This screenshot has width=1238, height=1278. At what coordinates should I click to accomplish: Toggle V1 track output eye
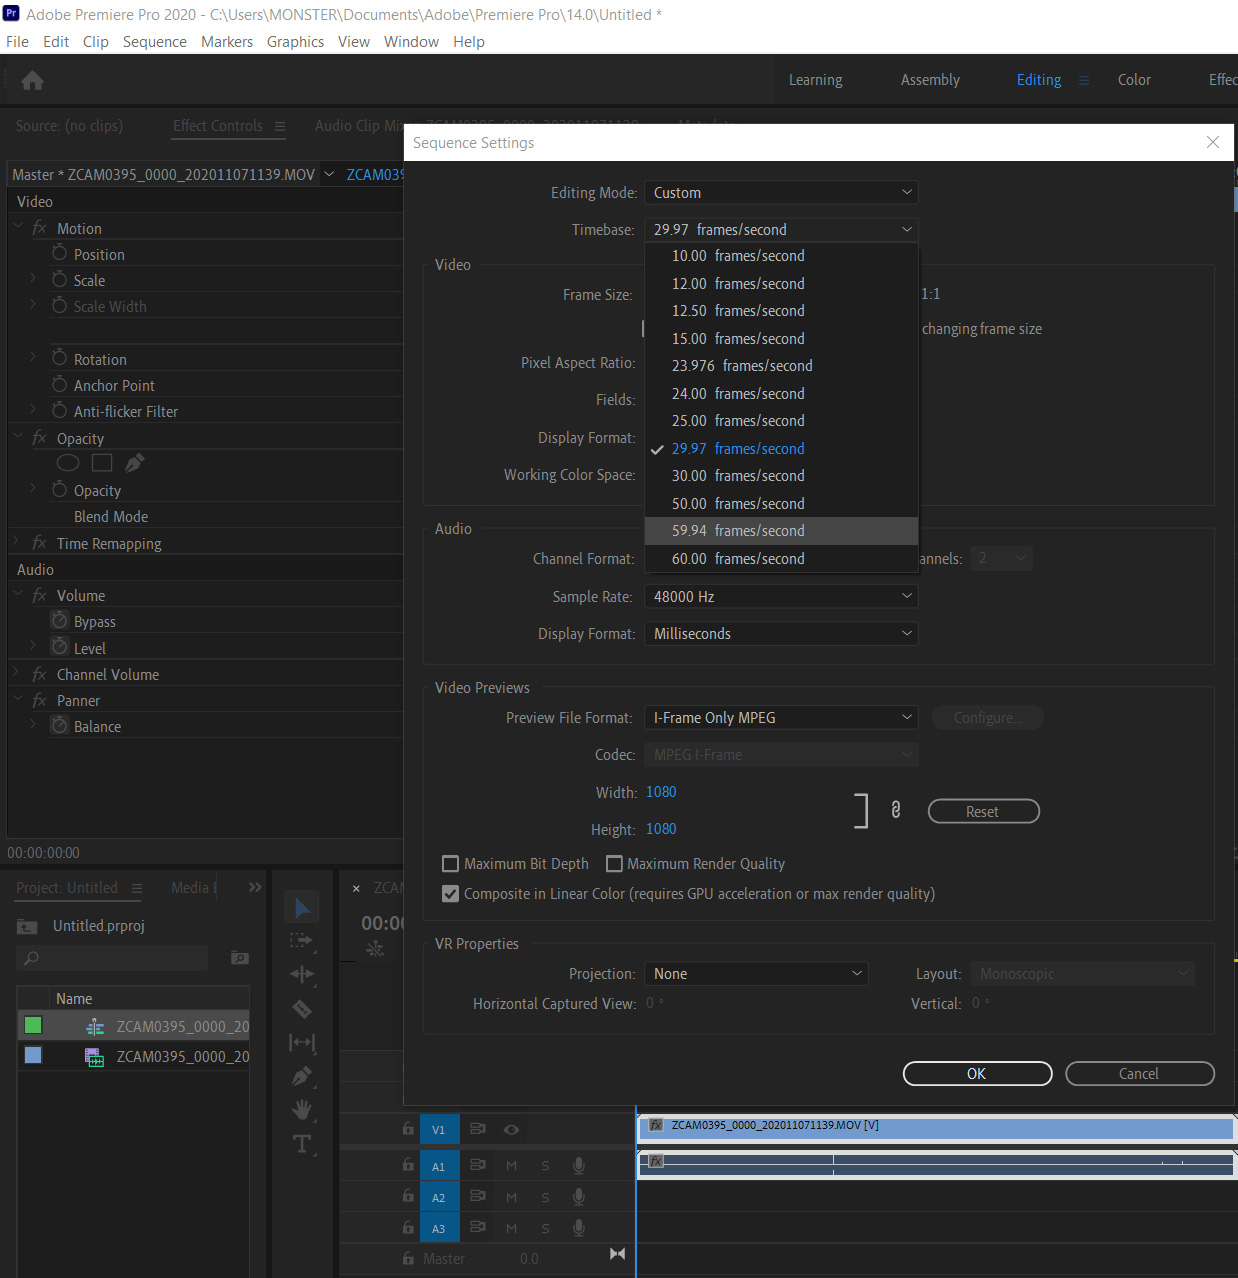[x=511, y=1129]
